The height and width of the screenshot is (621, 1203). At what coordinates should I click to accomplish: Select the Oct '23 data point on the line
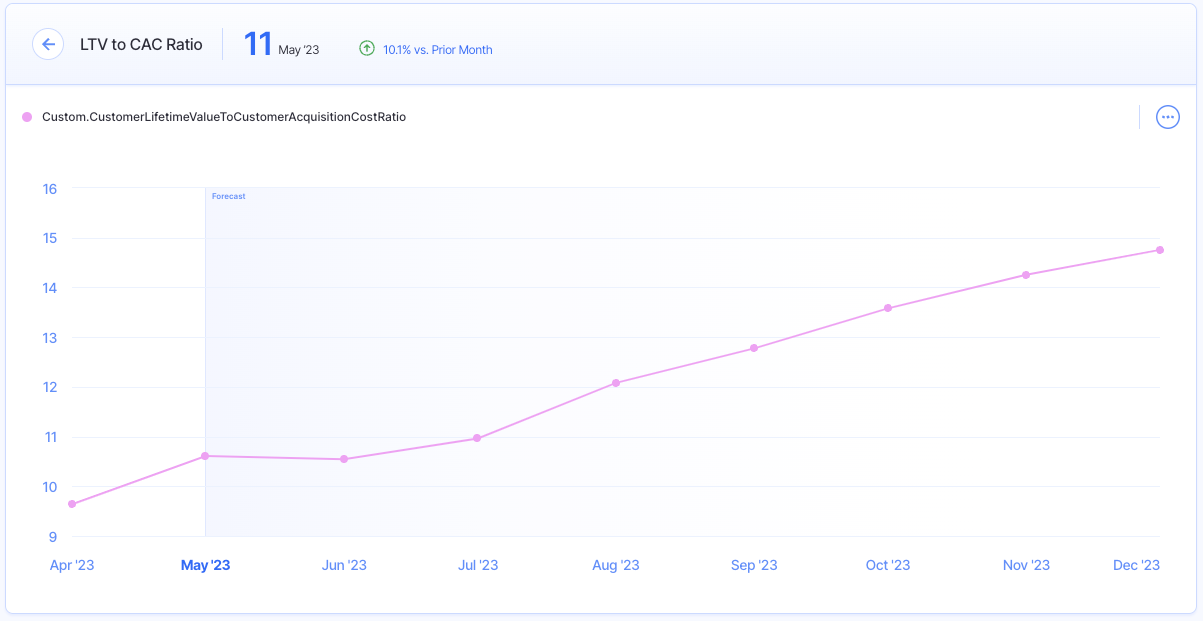click(888, 308)
